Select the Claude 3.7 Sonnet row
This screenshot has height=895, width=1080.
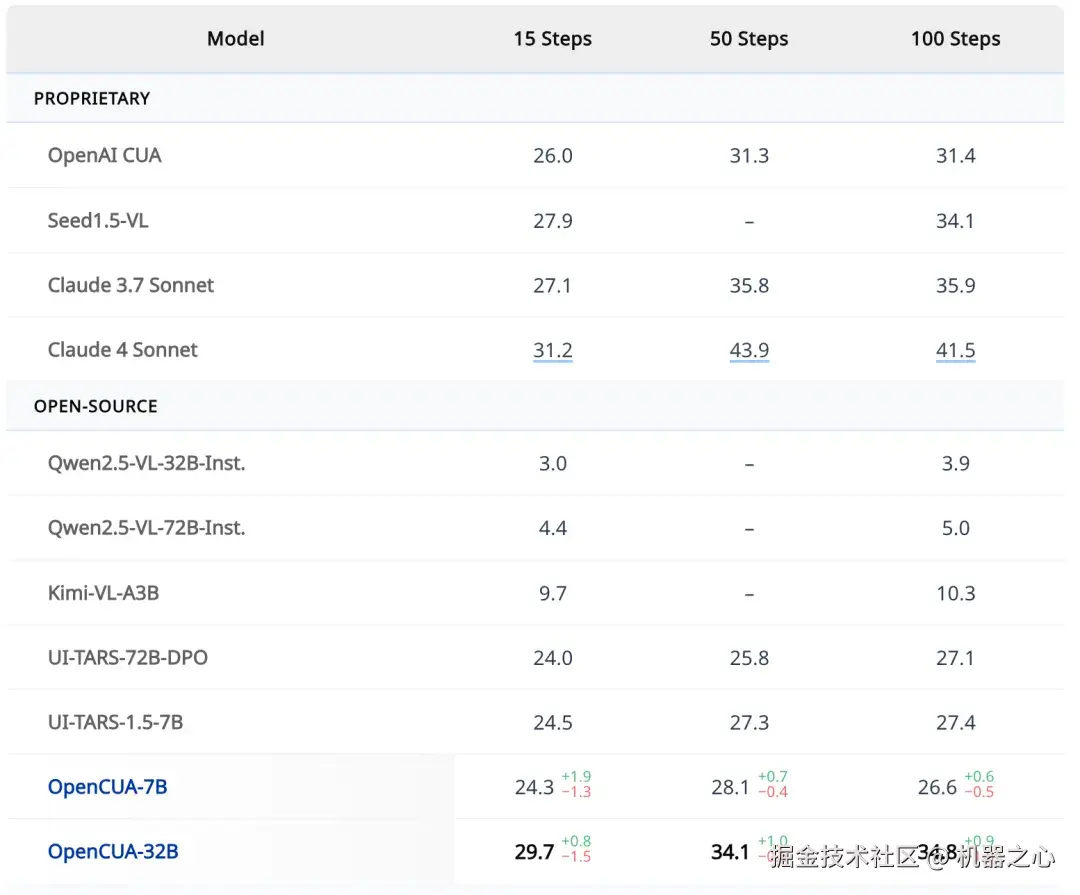pyautogui.click(x=131, y=285)
